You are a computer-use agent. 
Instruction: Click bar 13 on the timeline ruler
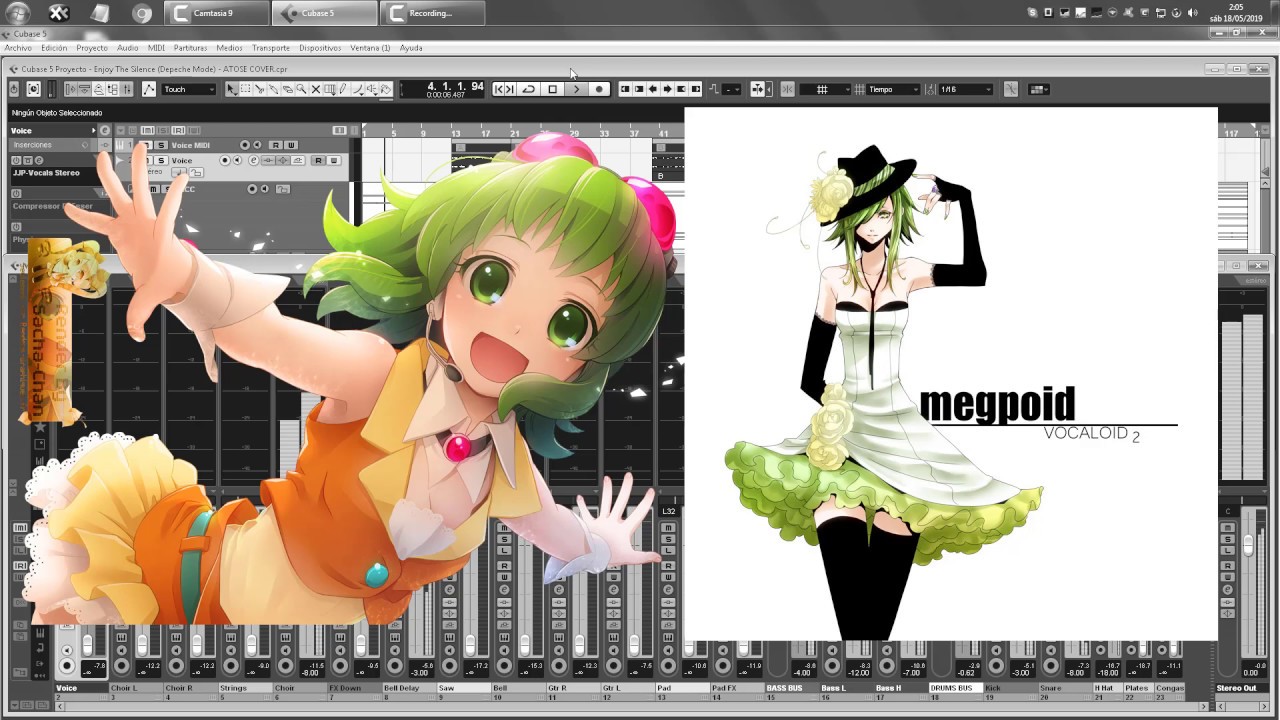455,133
